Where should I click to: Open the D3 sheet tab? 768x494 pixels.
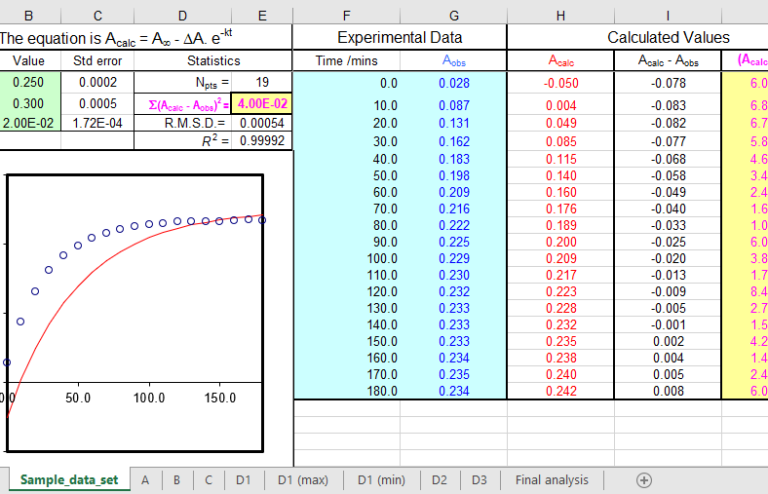click(x=480, y=480)
